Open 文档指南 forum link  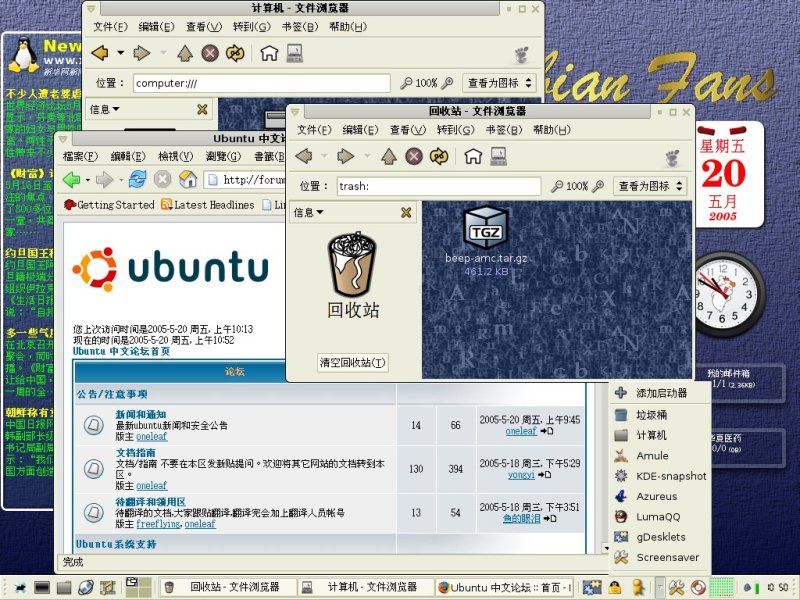tap(136, 453)
